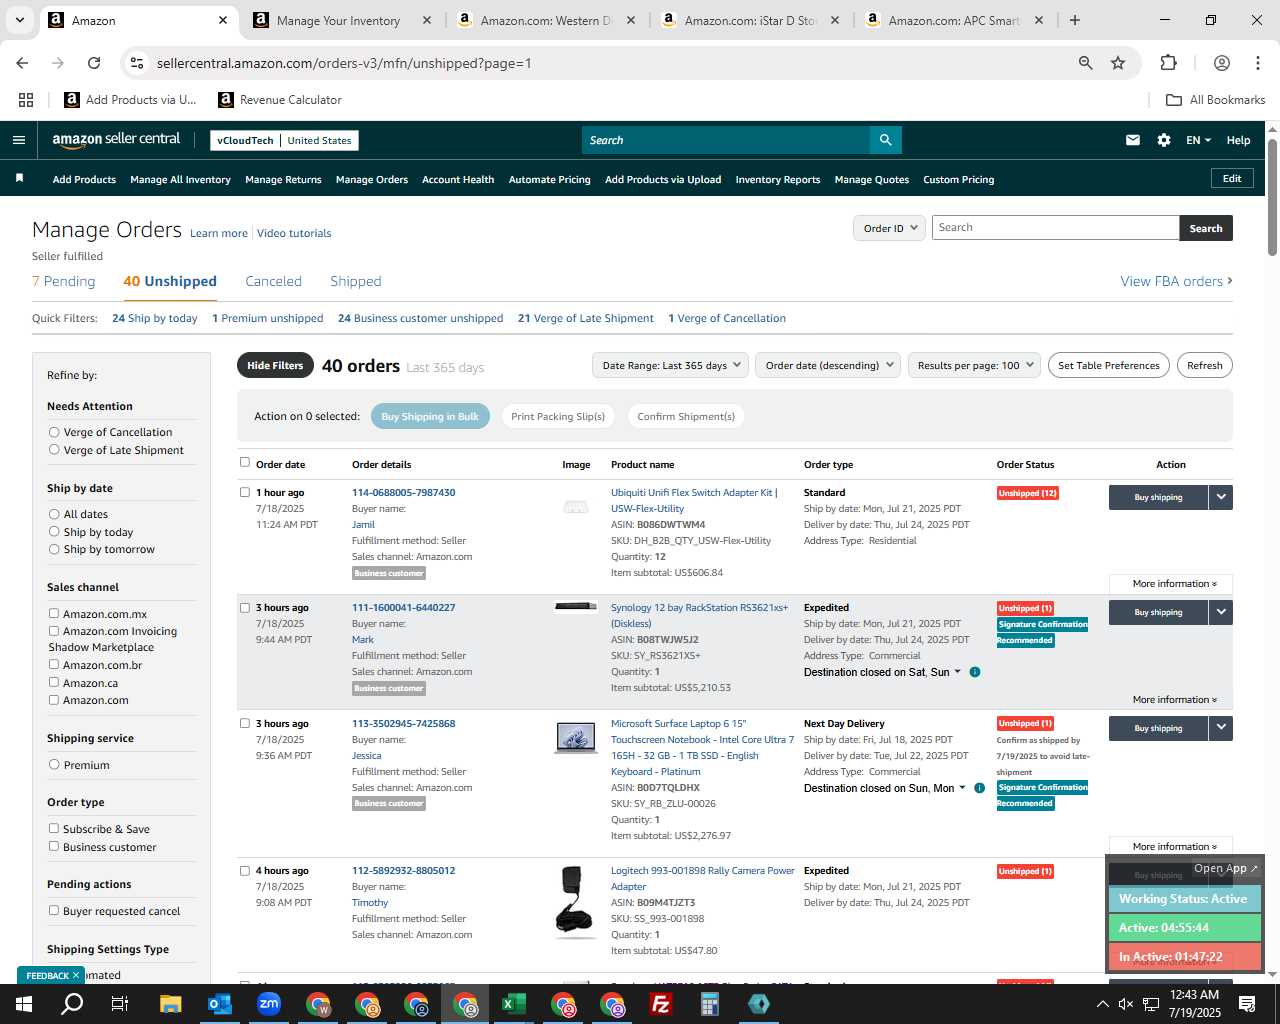Toggle the select-all orders checkbox in header

(245, 462)
